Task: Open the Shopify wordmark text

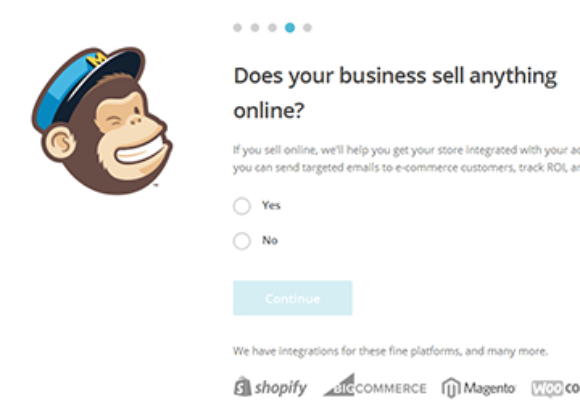Action: tap(281, 388)
